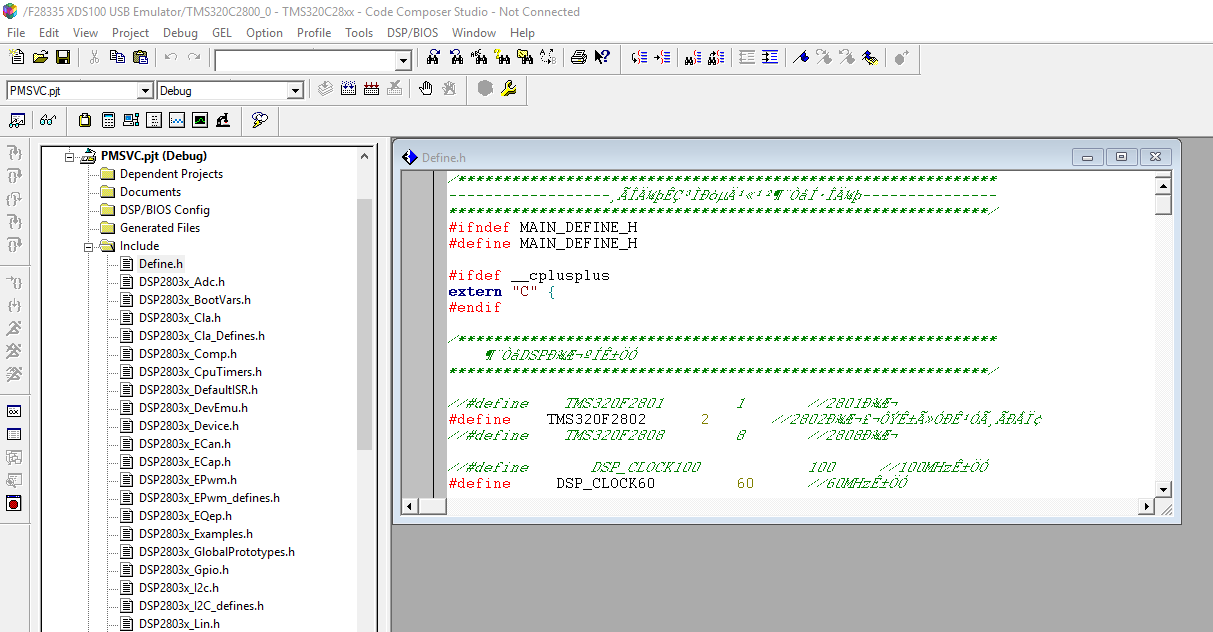Click the eyeglasses watch window icon
Image resolution: width=1213 pixels, height=632 pixels.
pos(47,121)
